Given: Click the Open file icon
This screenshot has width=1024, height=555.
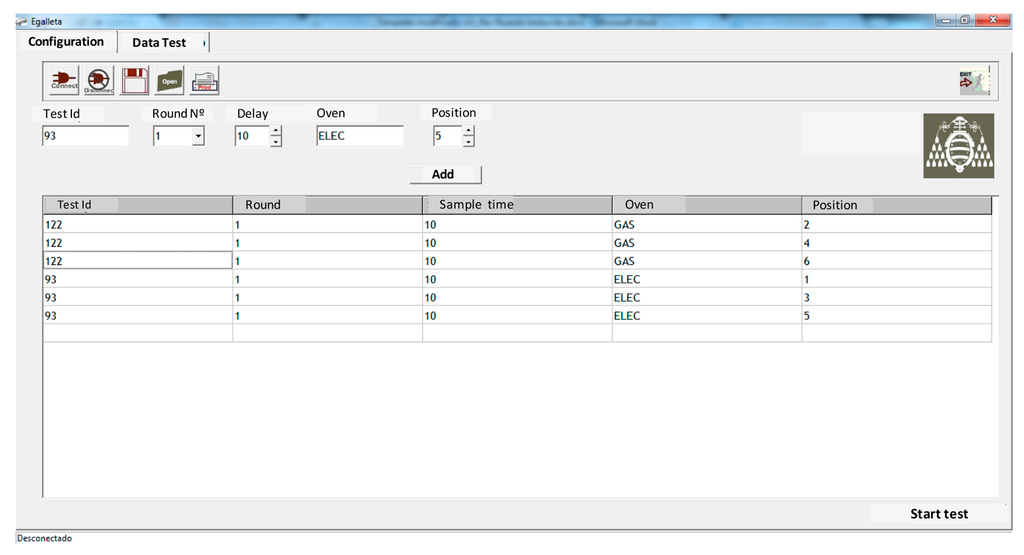Looking at the screenshot, I should [170, 81].
